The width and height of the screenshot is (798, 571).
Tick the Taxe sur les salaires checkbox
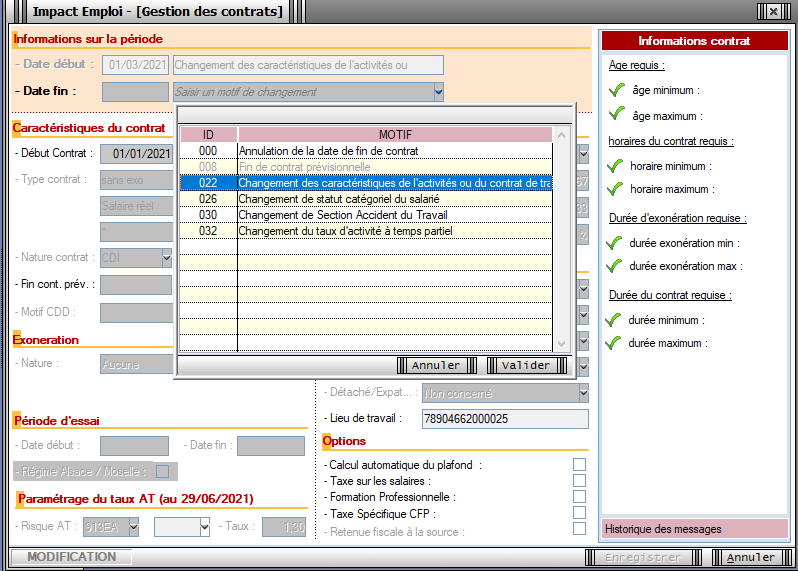point(579,480)
